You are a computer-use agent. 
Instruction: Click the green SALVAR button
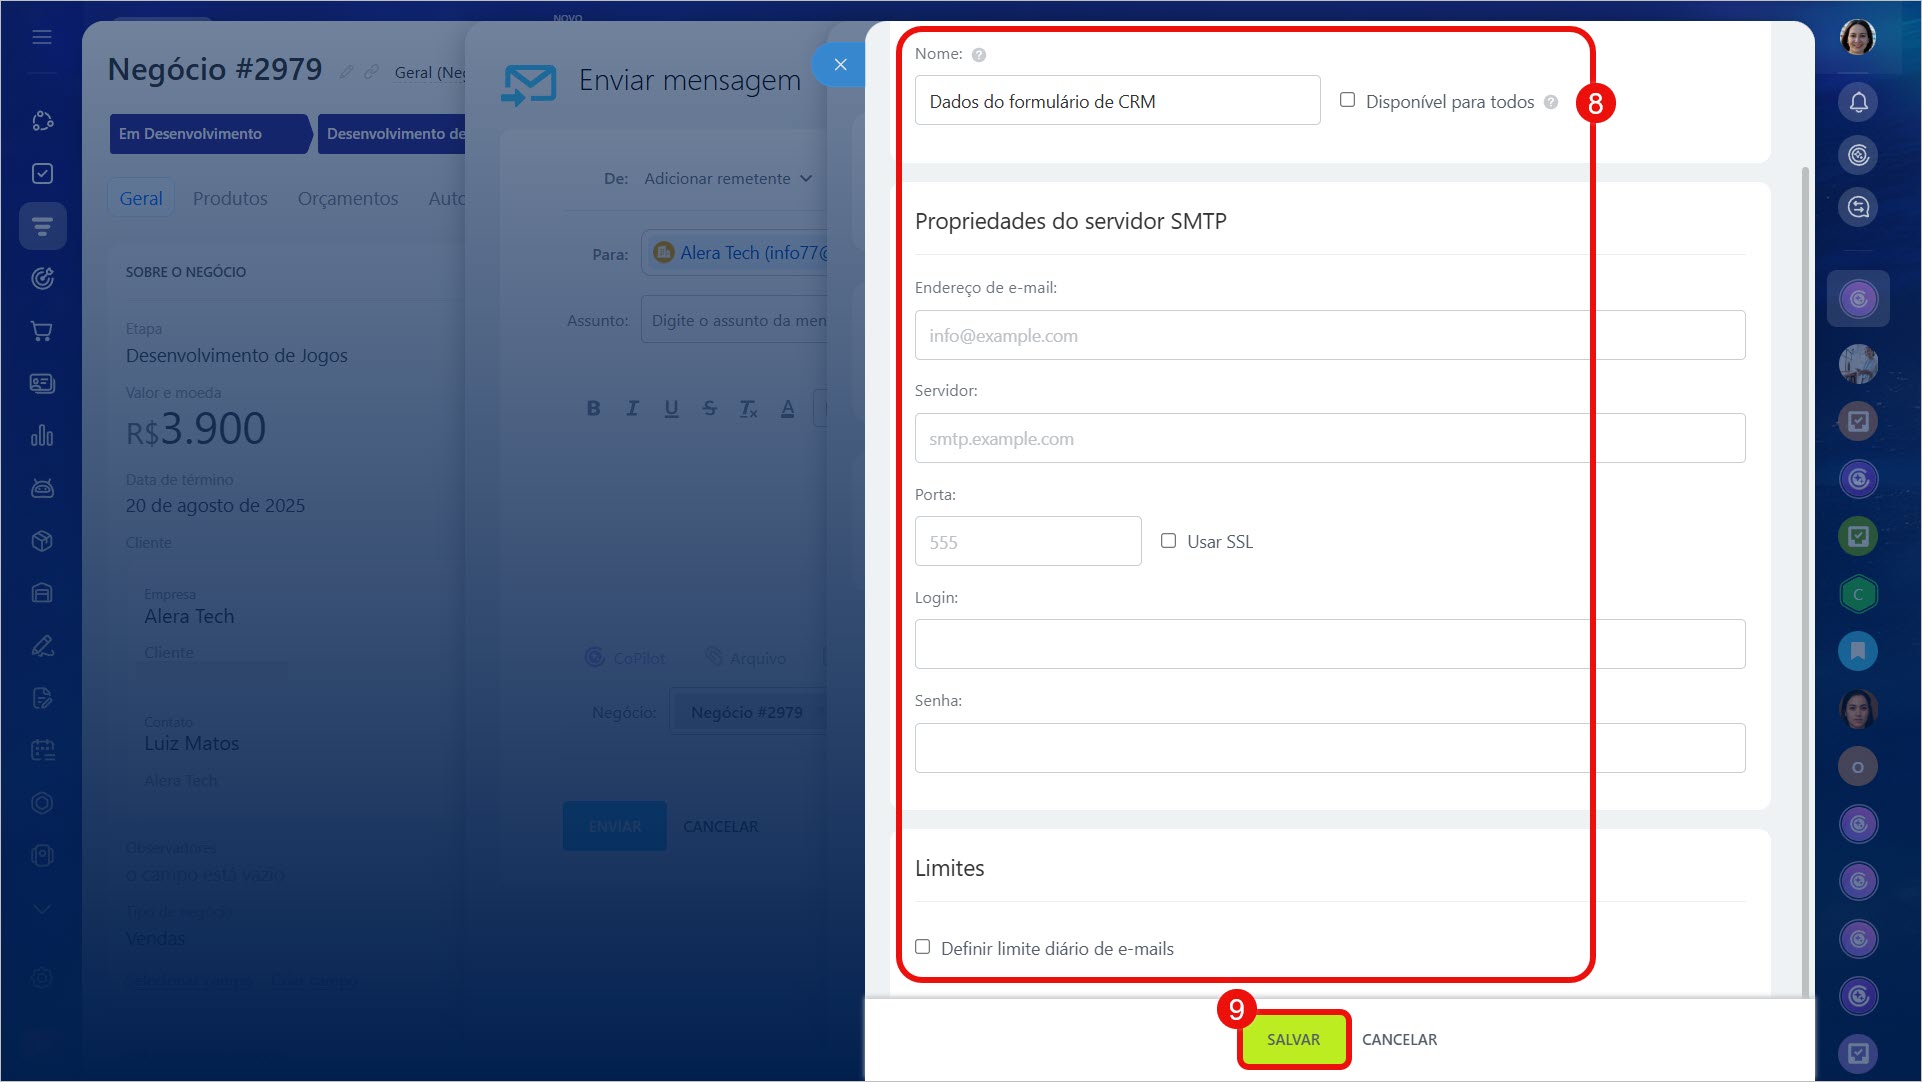coord(1293,1039)
